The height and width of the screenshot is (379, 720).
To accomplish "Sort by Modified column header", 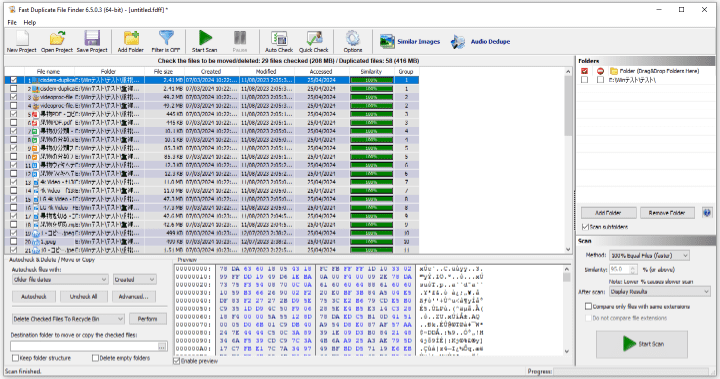I will 266,72.
